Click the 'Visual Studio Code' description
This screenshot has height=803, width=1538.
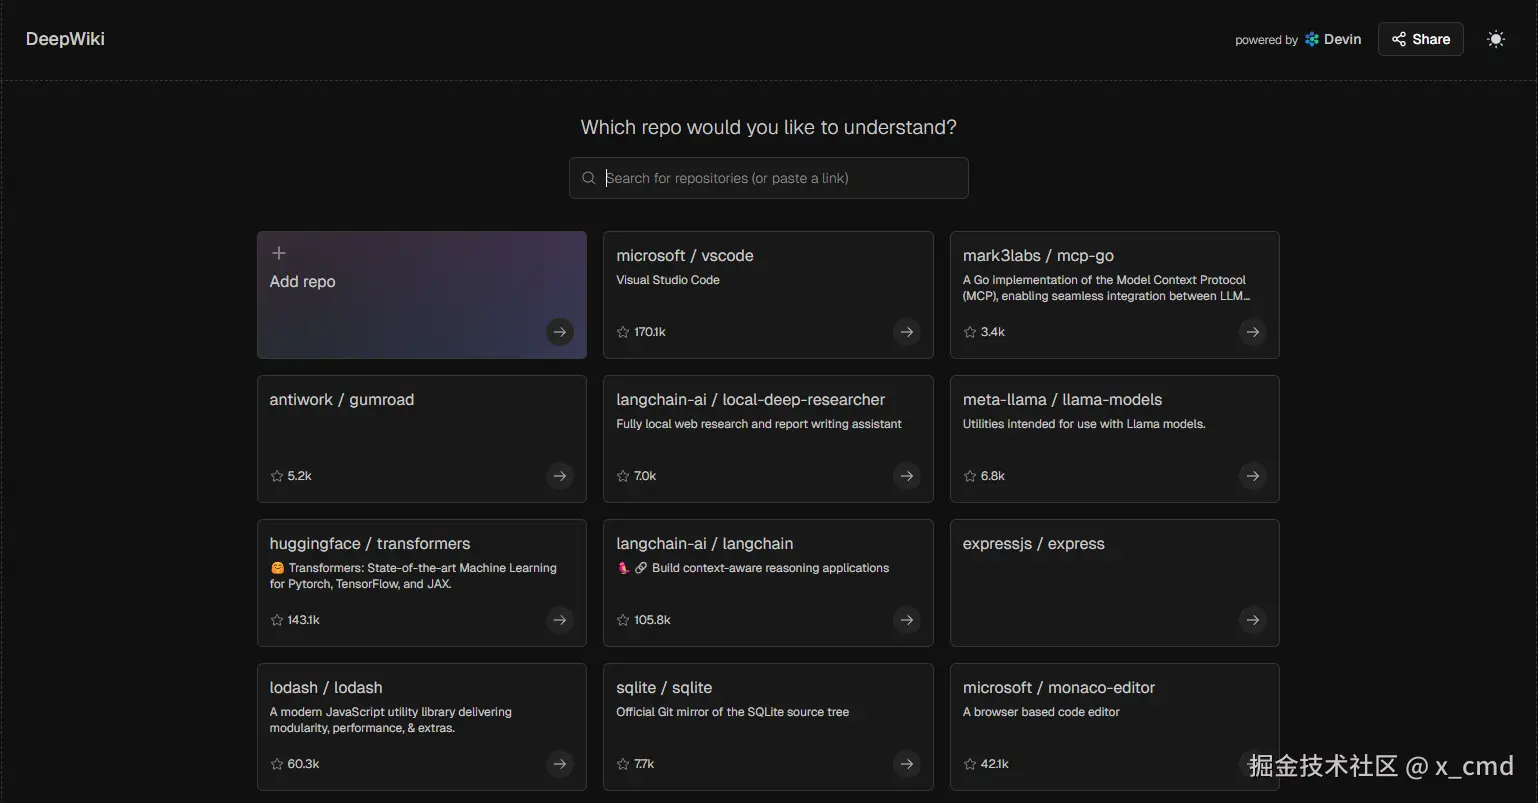(668, 280)
